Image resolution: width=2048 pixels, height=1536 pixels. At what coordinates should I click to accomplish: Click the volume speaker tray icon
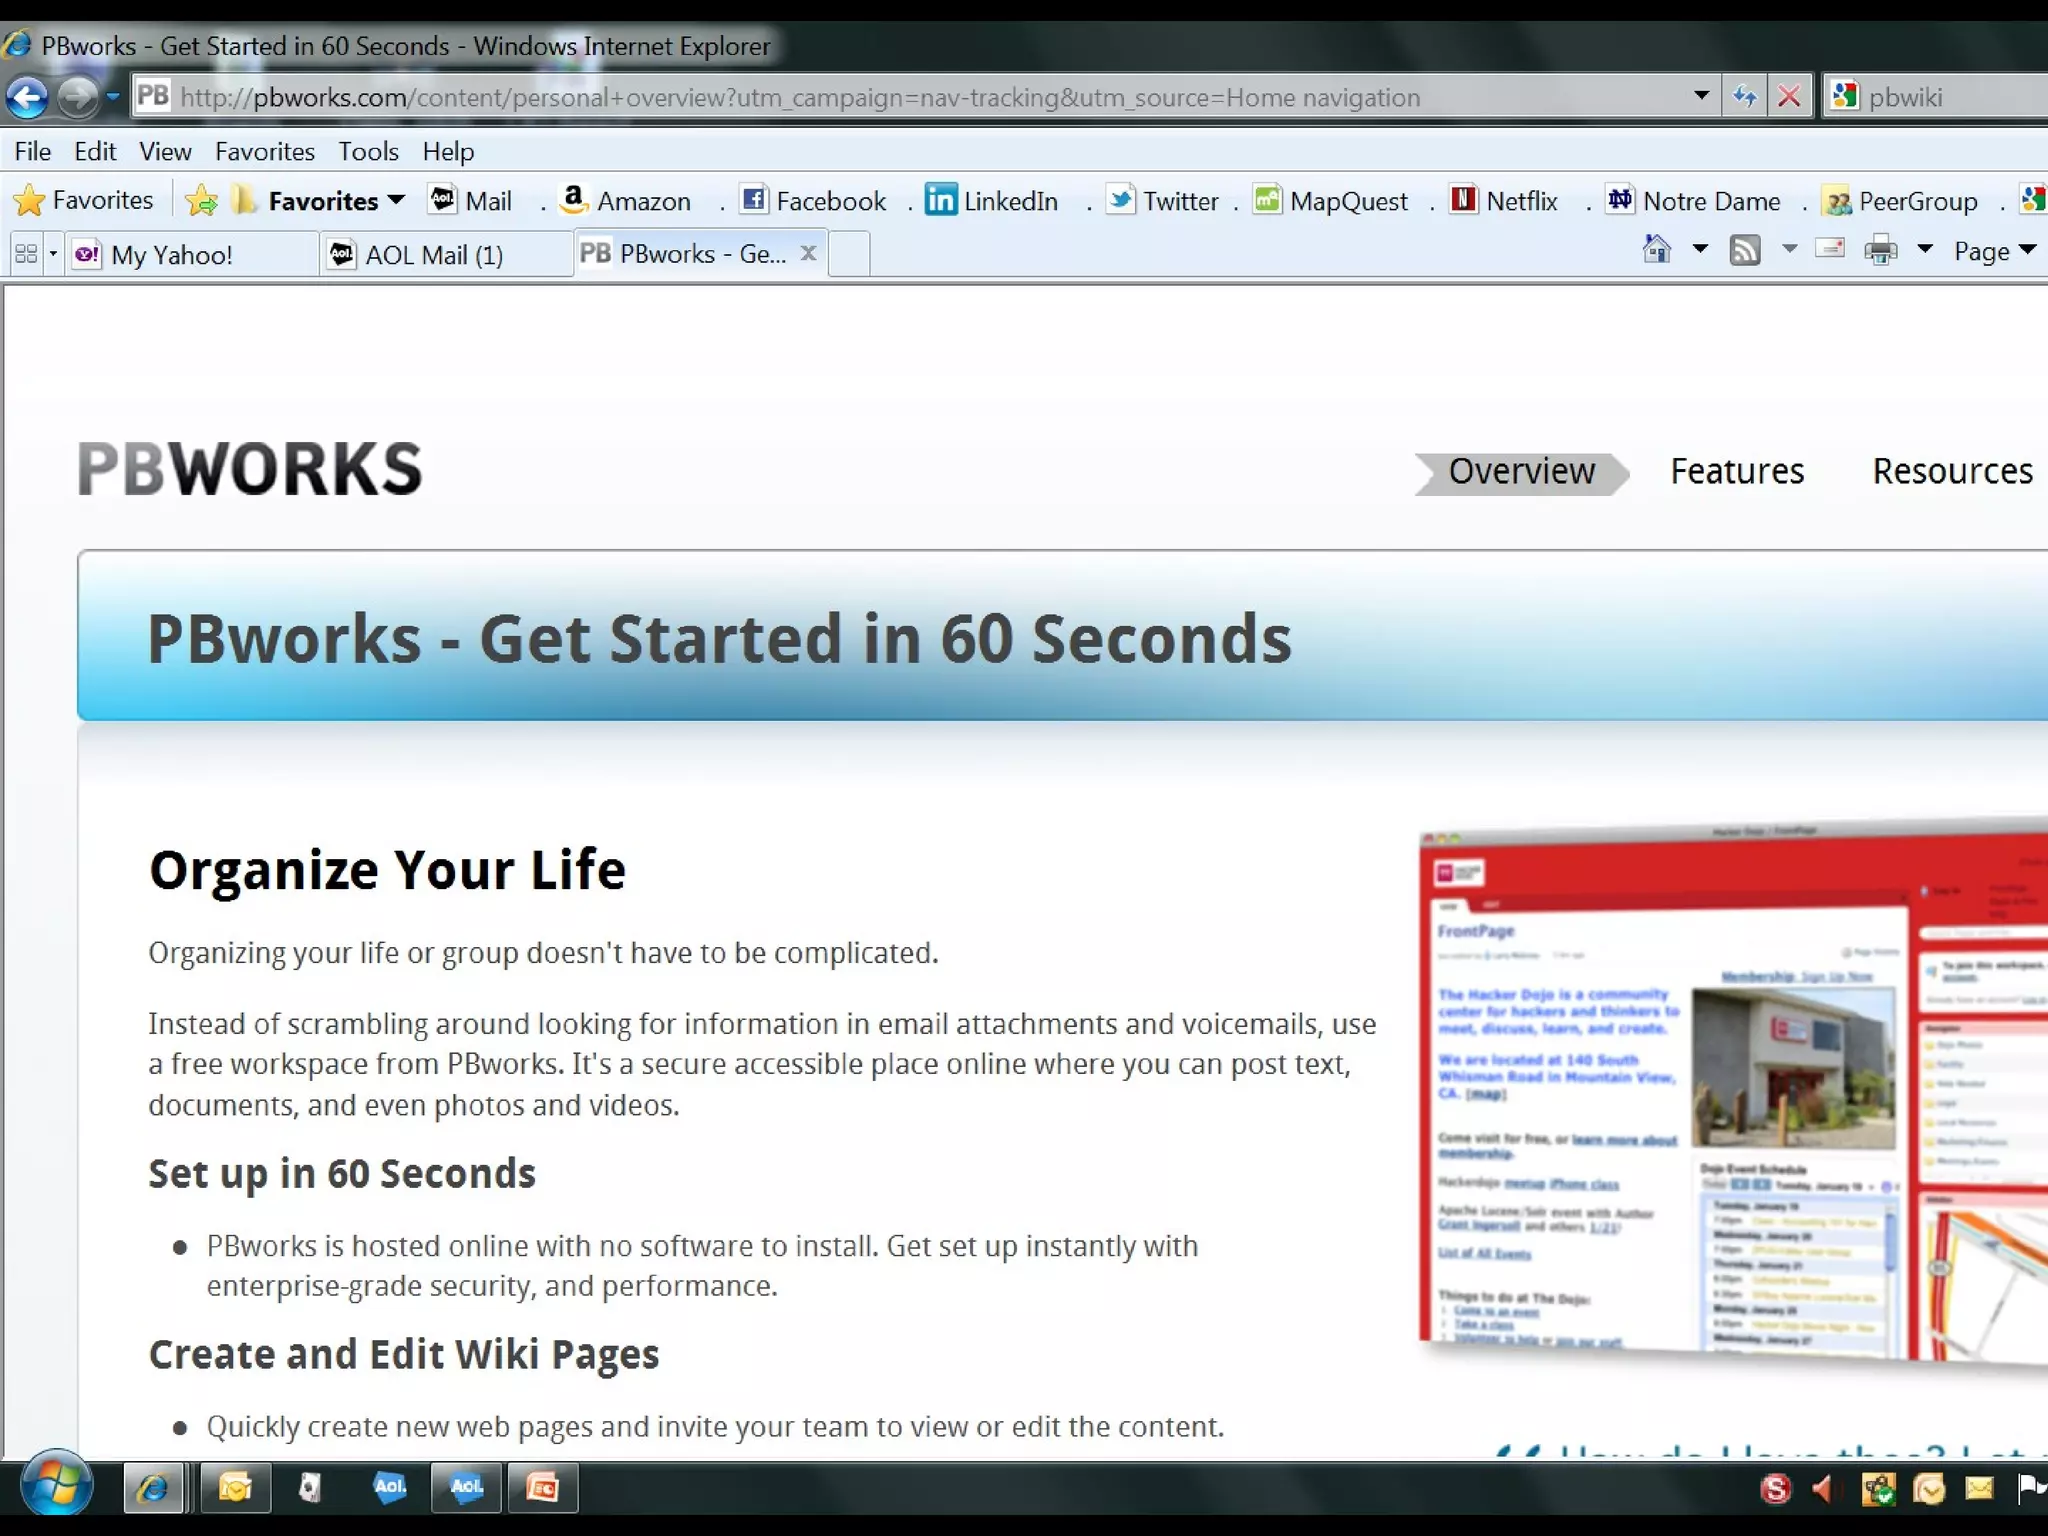pyautogui.click(x=1824, y=1490)
